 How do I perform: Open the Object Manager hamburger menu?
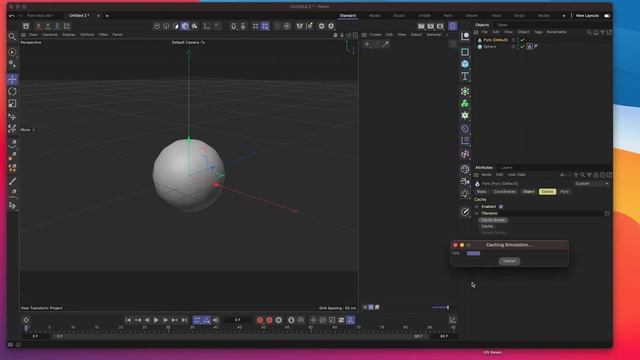[x=476, y=32]
